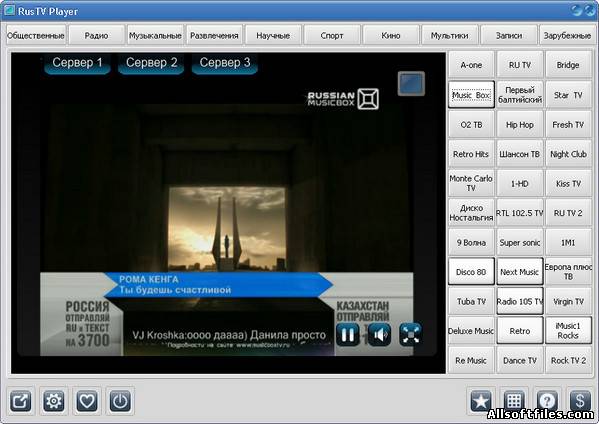Select the Hip Hop channel
This screenshot has height=424, width=599.
520,125
